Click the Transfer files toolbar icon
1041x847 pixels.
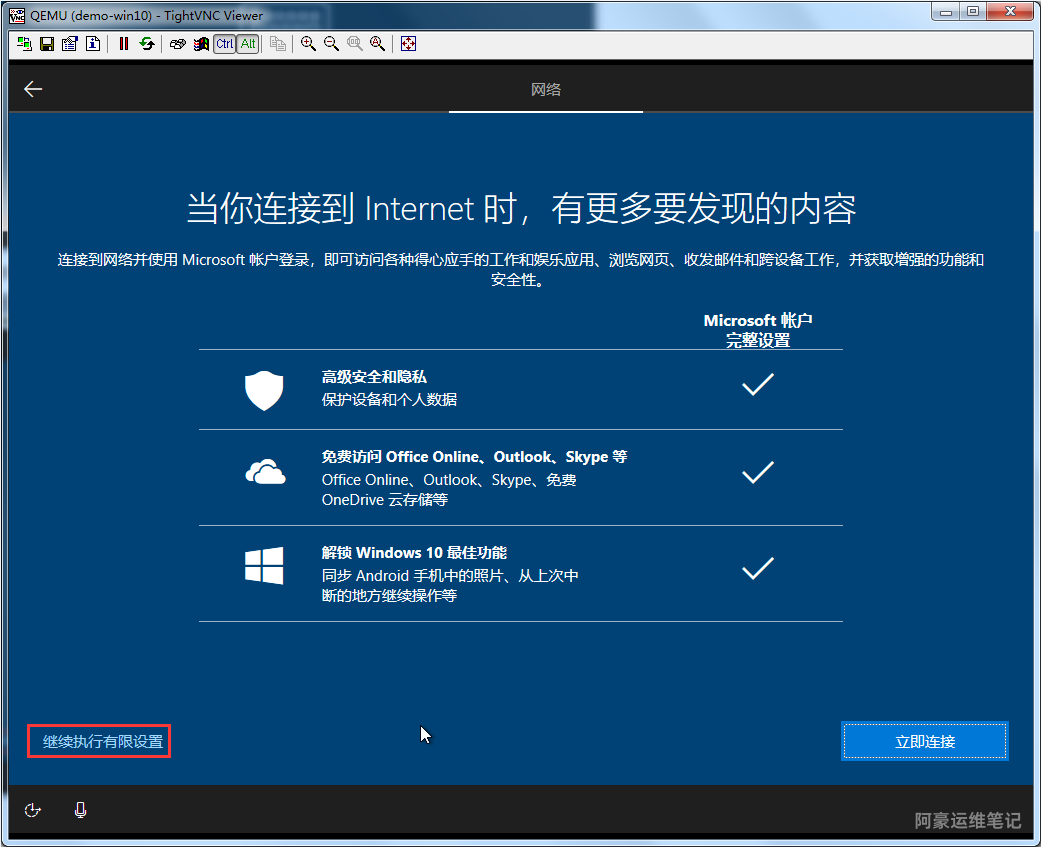278,44
